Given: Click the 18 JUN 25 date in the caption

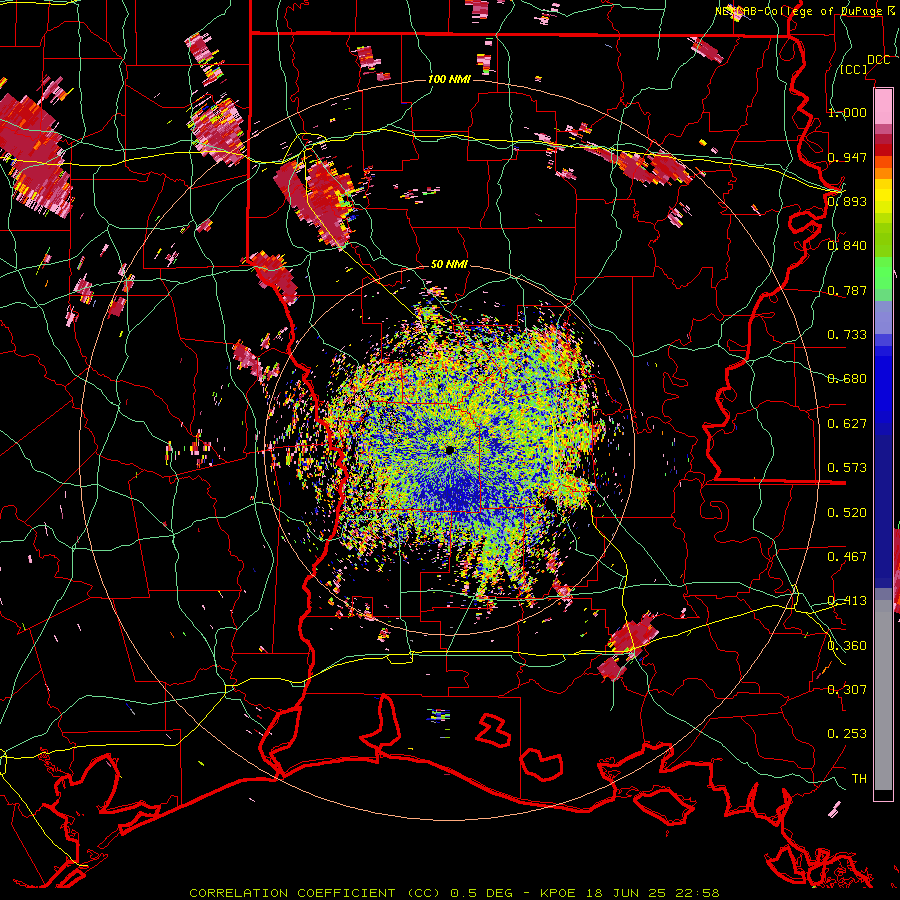Looking at the screenshot, I should (x=626, y=893).
